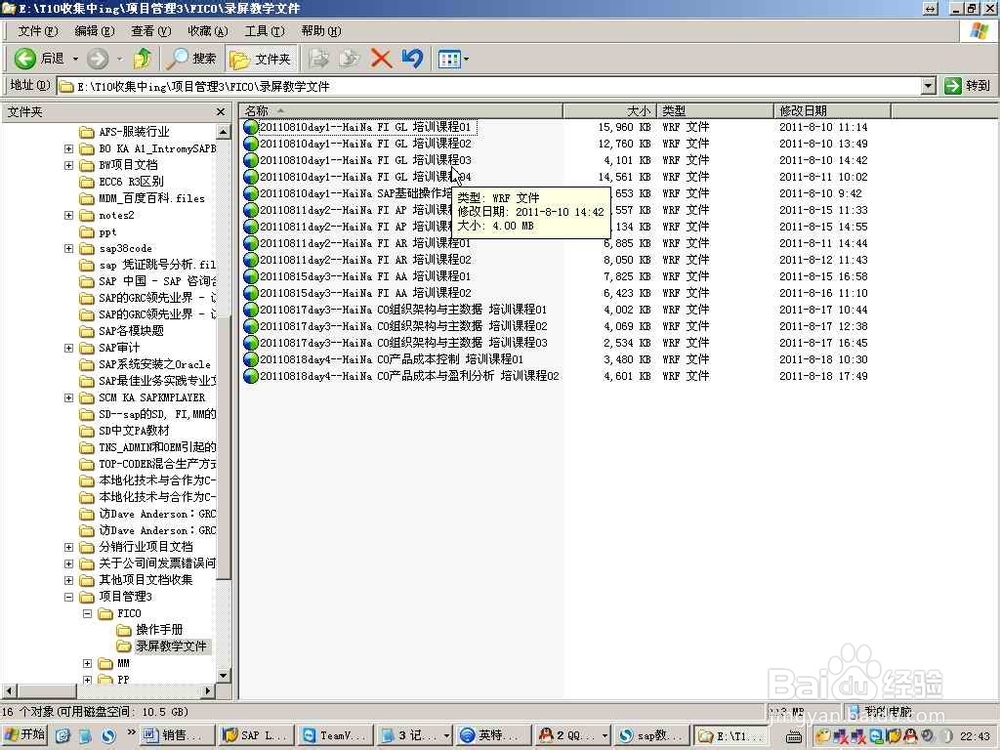Viewport: 1000px width, 750px height.
Task: Open the 帮助 menu
Action: (x=321, y=31)
